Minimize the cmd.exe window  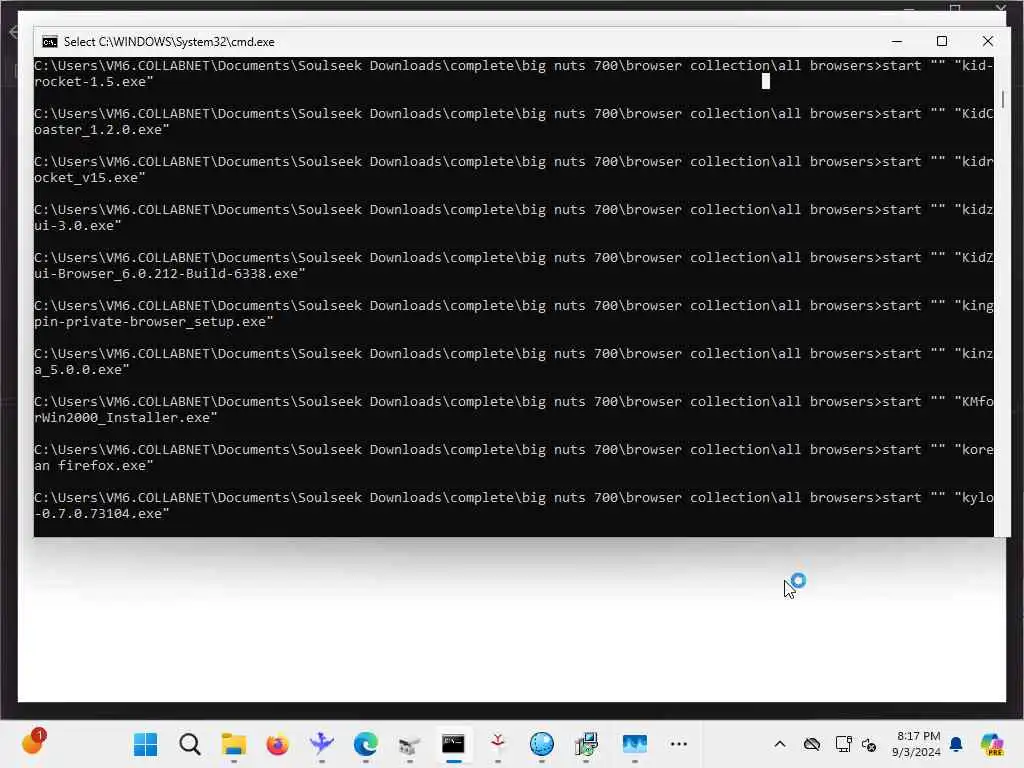click(897, 41)
